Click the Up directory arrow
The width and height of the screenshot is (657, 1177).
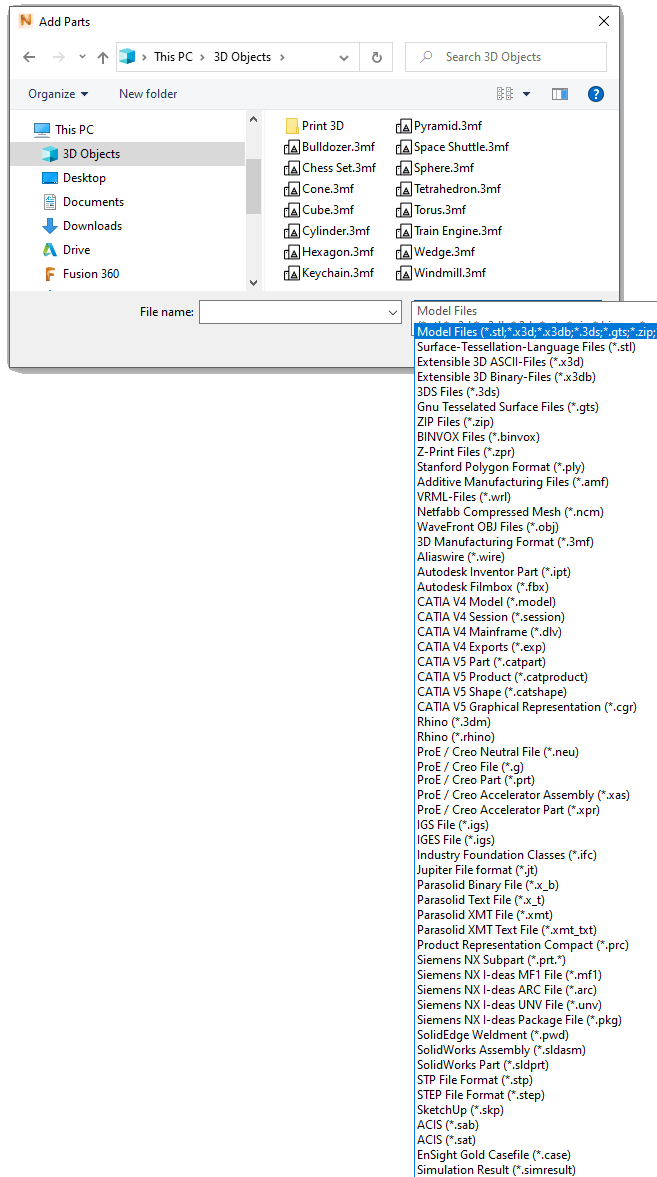click(103, 57)
